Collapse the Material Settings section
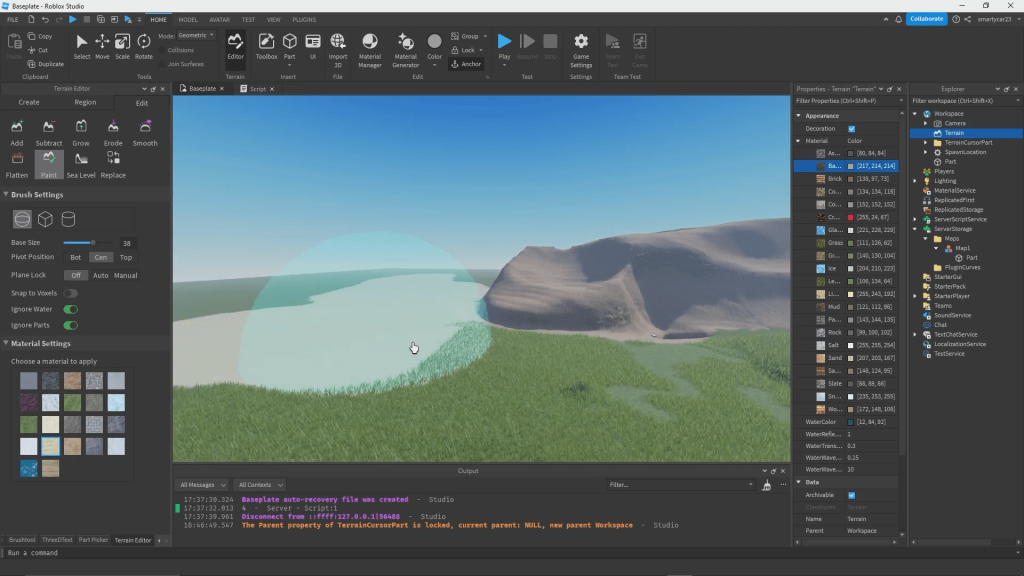The width and height of the screenshot is (1024, 576). point(6,343)
